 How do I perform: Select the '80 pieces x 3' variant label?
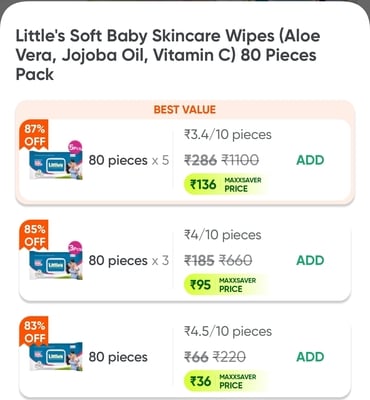pyautogui.click(x=129, y=260)
